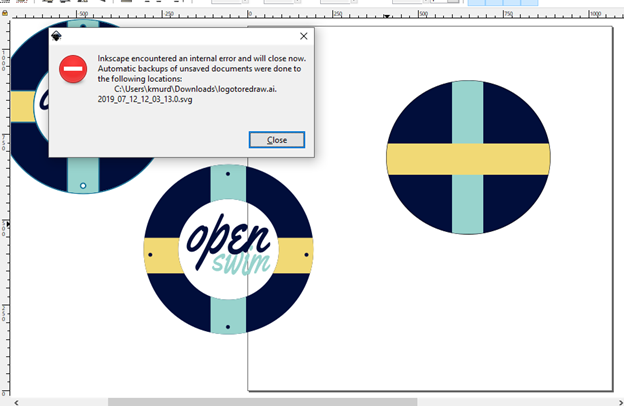Click the "open" lettering in center logo

click(x=226, y=238)
